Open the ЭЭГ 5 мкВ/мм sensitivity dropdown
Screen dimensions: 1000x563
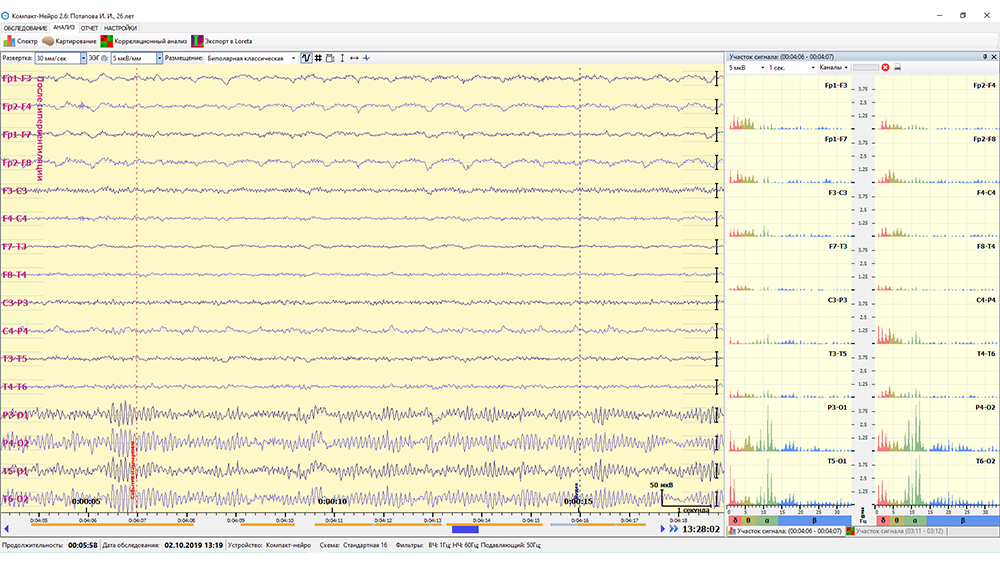point(158,58)
